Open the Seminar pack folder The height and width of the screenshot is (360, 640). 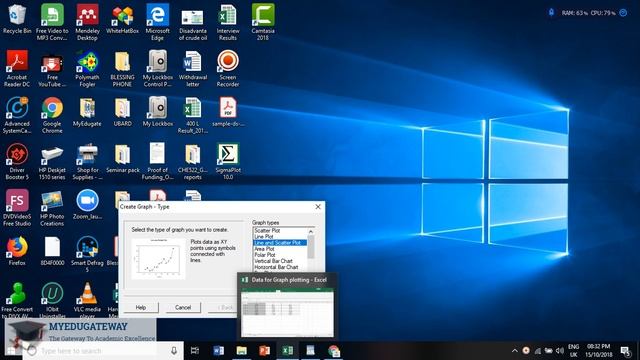click(122, 158)
